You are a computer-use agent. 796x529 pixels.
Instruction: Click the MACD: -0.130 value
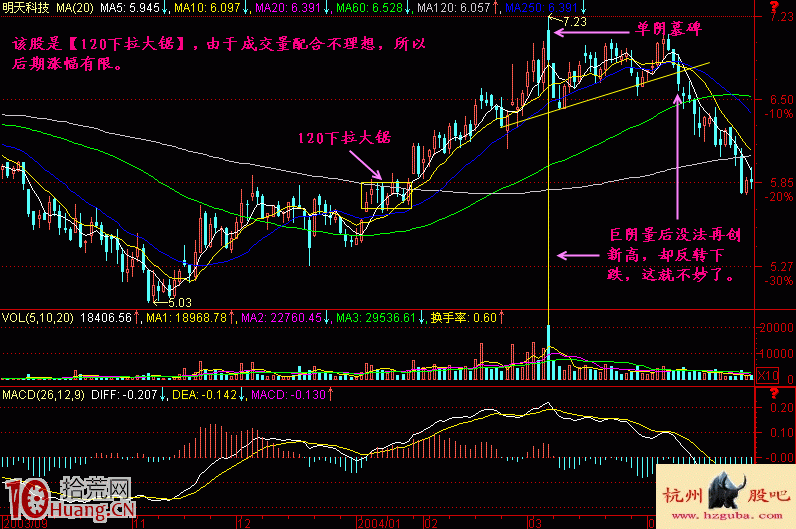coord(288,394)
